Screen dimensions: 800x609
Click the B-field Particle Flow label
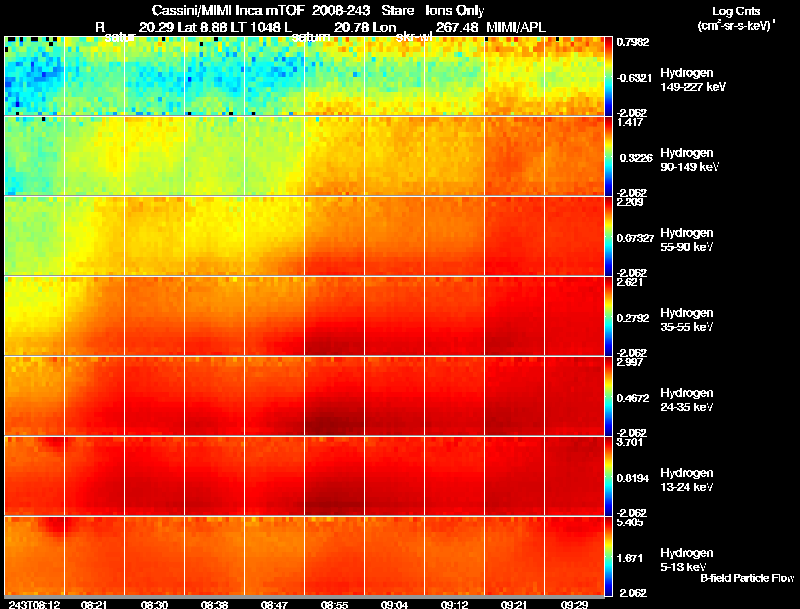pos(747,578)
